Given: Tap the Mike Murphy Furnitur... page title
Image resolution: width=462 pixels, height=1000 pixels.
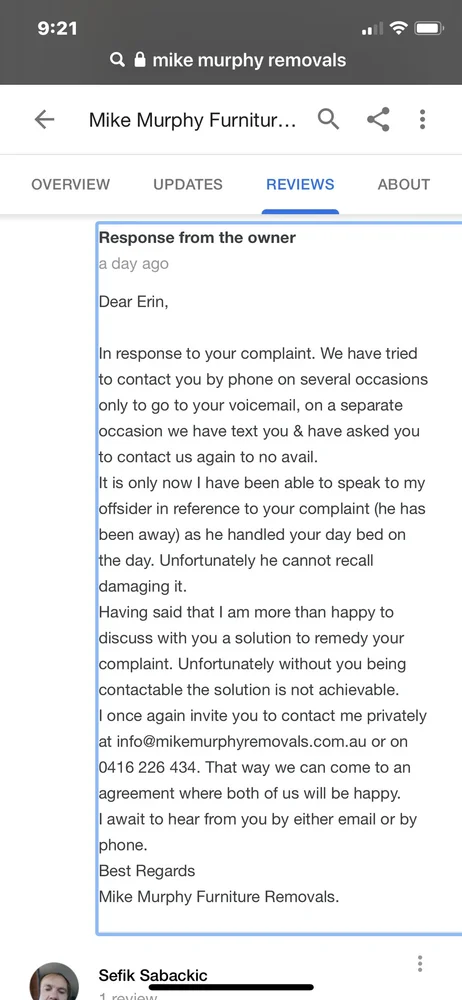Looking at the screenshot, I should pyautogui.click(x=192, y=120).
